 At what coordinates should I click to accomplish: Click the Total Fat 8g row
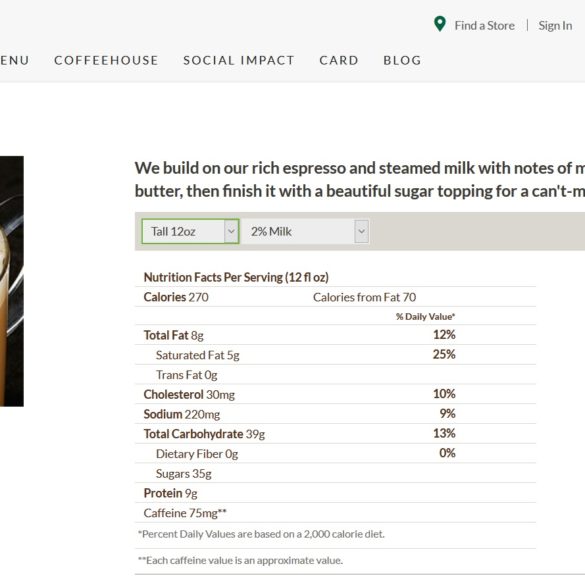click(x=335, y=335)
